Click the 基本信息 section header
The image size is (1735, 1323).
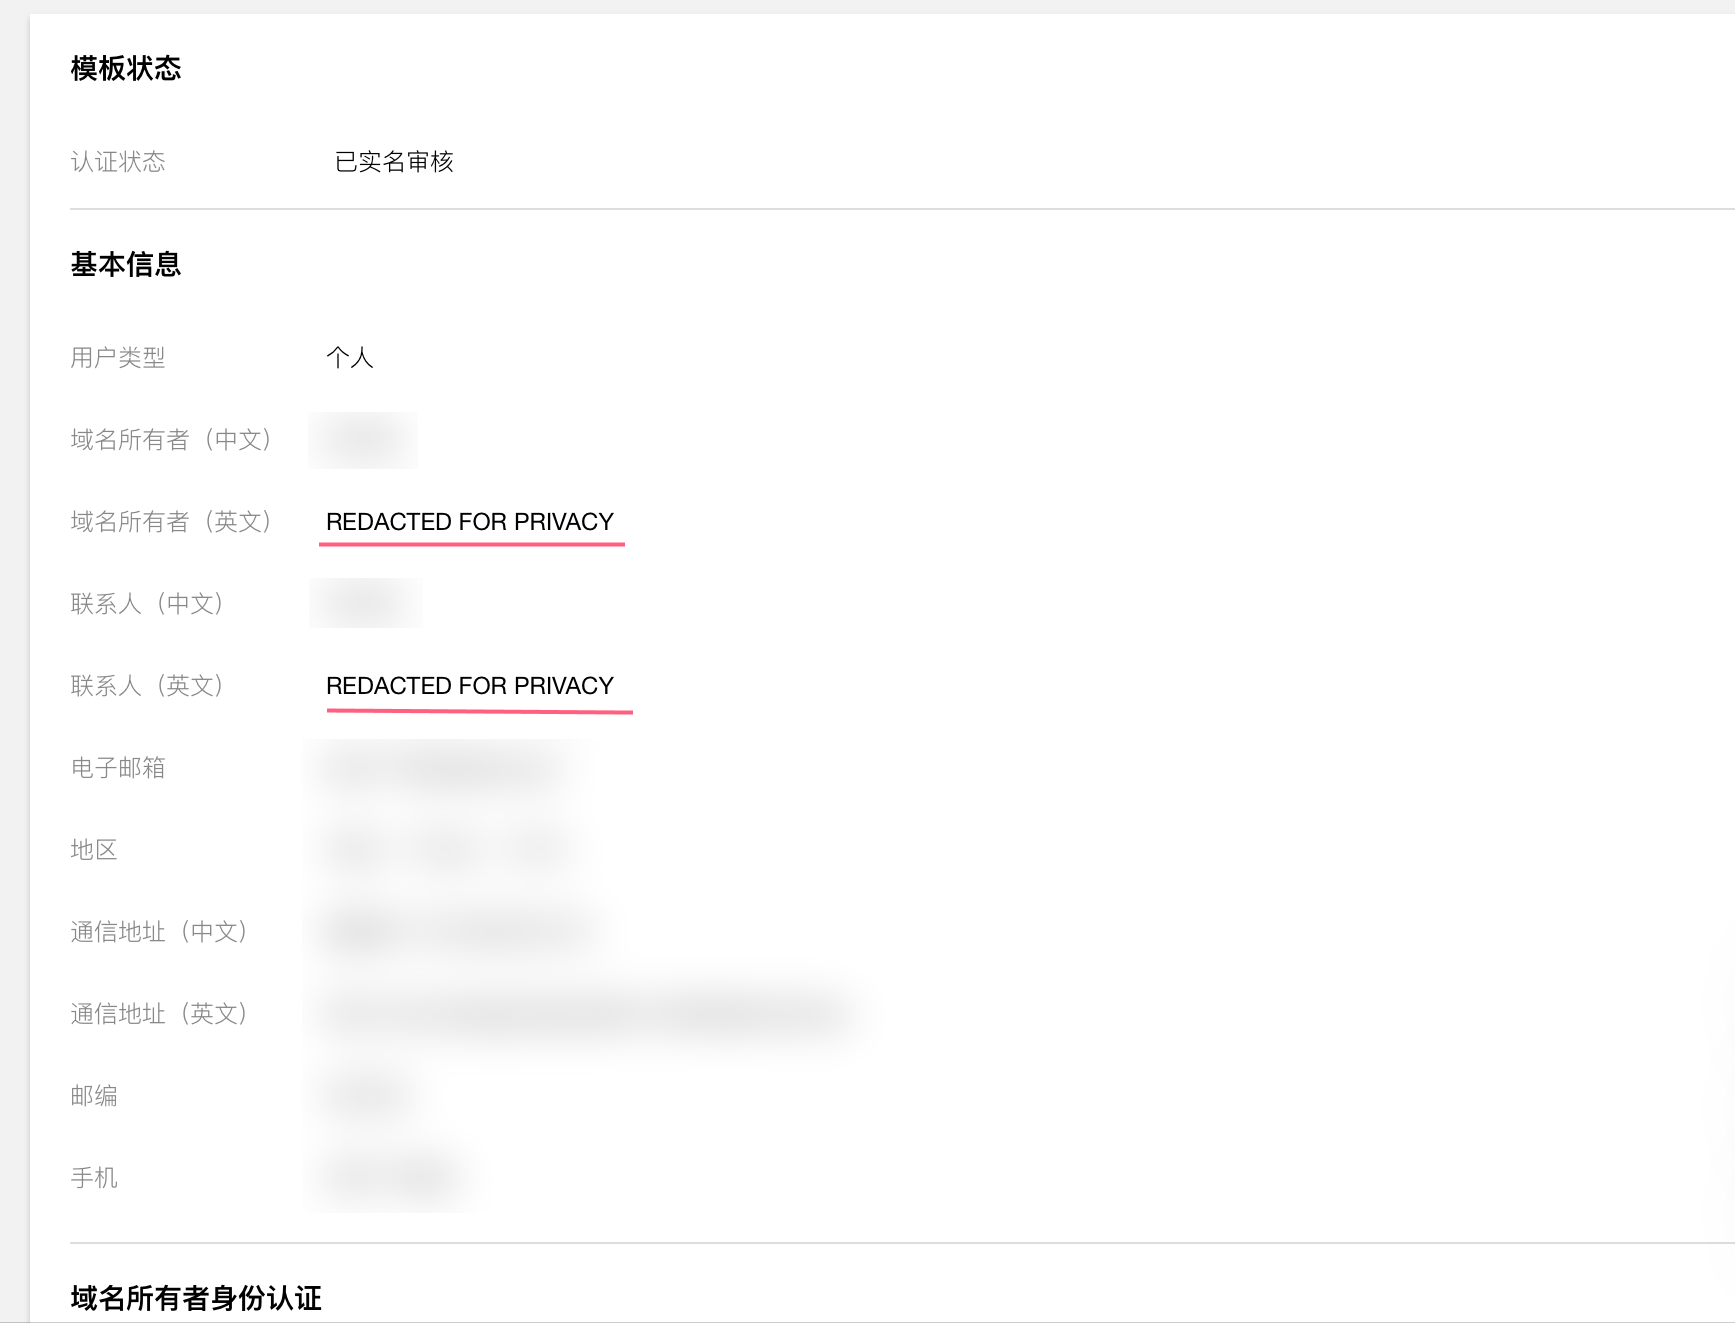tap(124, 264)
